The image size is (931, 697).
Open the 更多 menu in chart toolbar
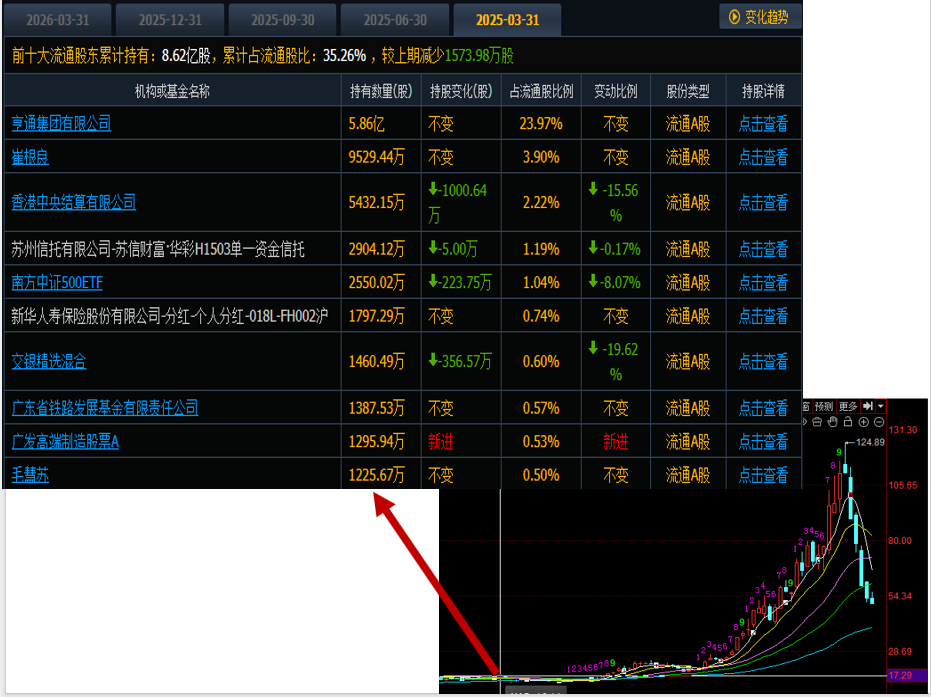pos(848,406)
